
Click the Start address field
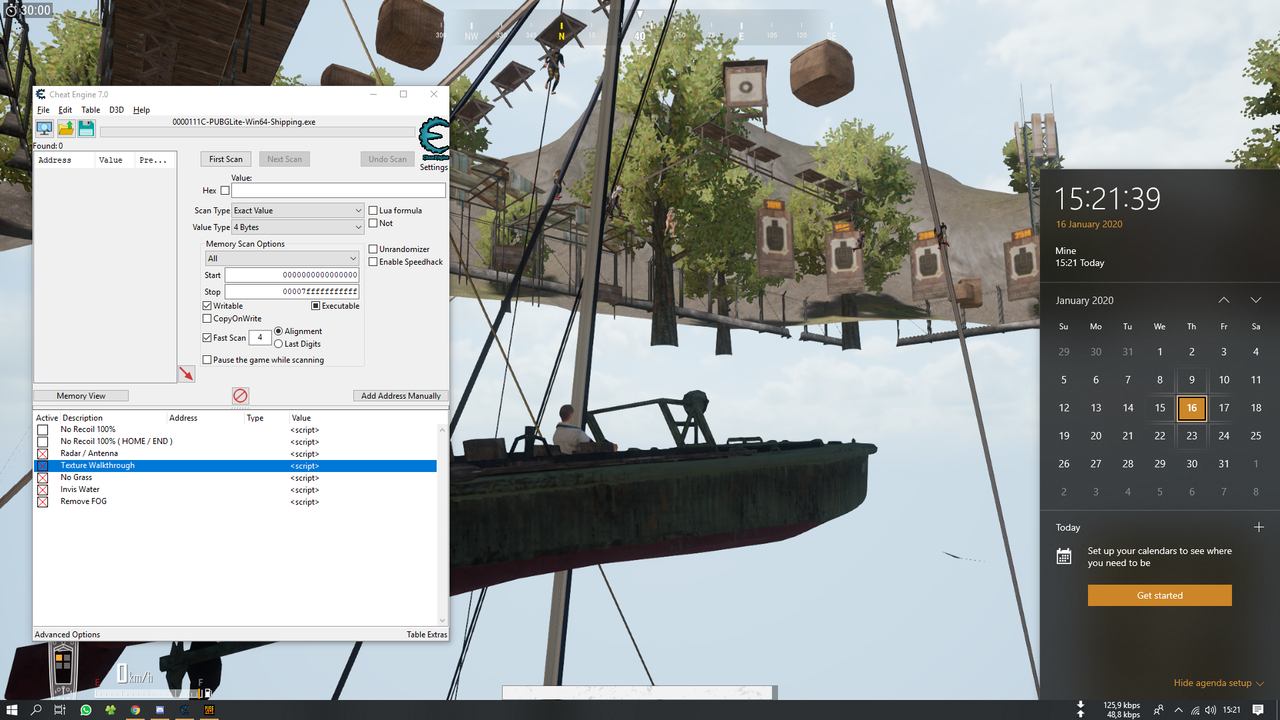pyautogui.click(x=292, y=275)
